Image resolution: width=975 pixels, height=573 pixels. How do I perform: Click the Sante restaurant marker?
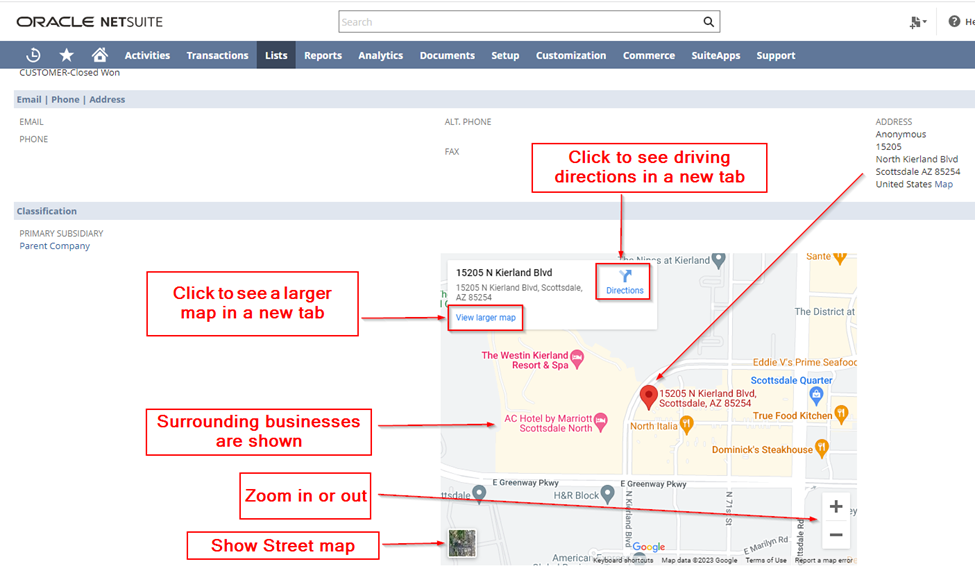(839, 257)
